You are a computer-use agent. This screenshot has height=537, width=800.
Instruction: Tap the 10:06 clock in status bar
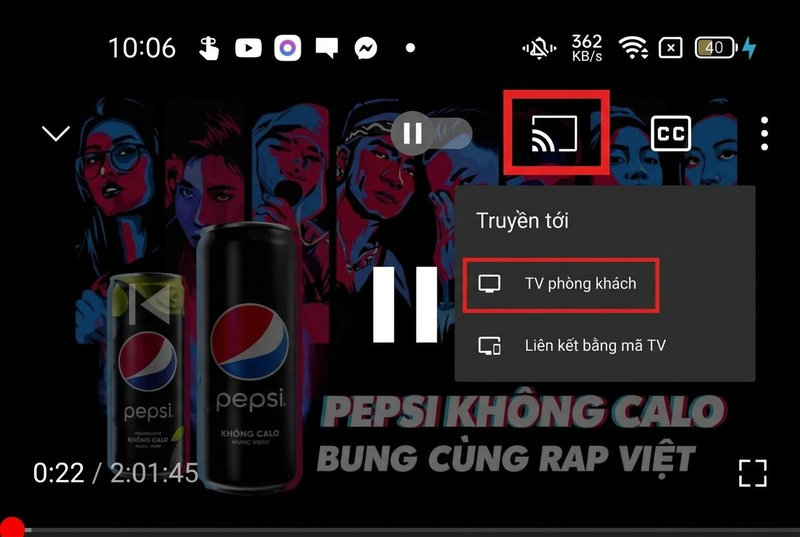pyautogui.click(x=142, y=48)
